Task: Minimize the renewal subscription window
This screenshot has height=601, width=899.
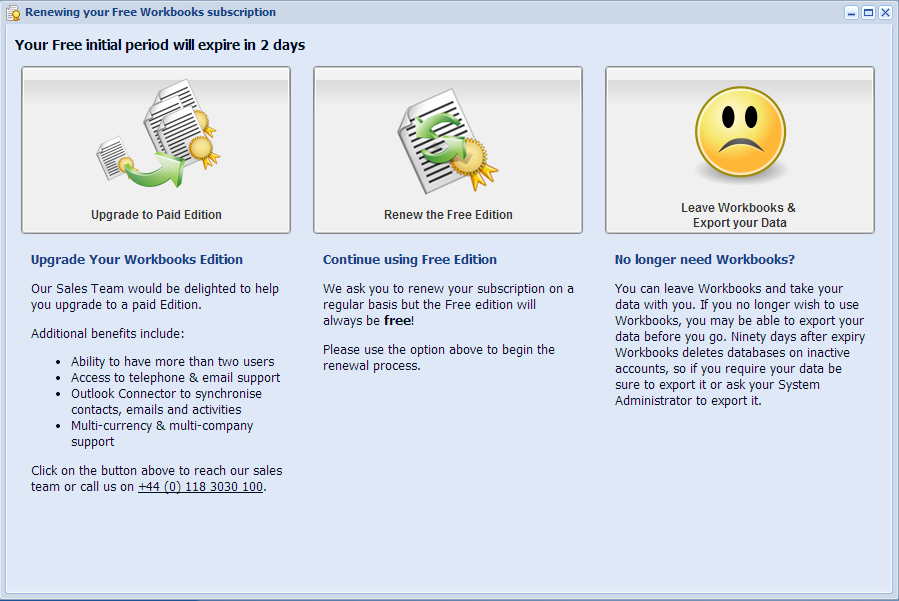Action: tap(851, 13)
